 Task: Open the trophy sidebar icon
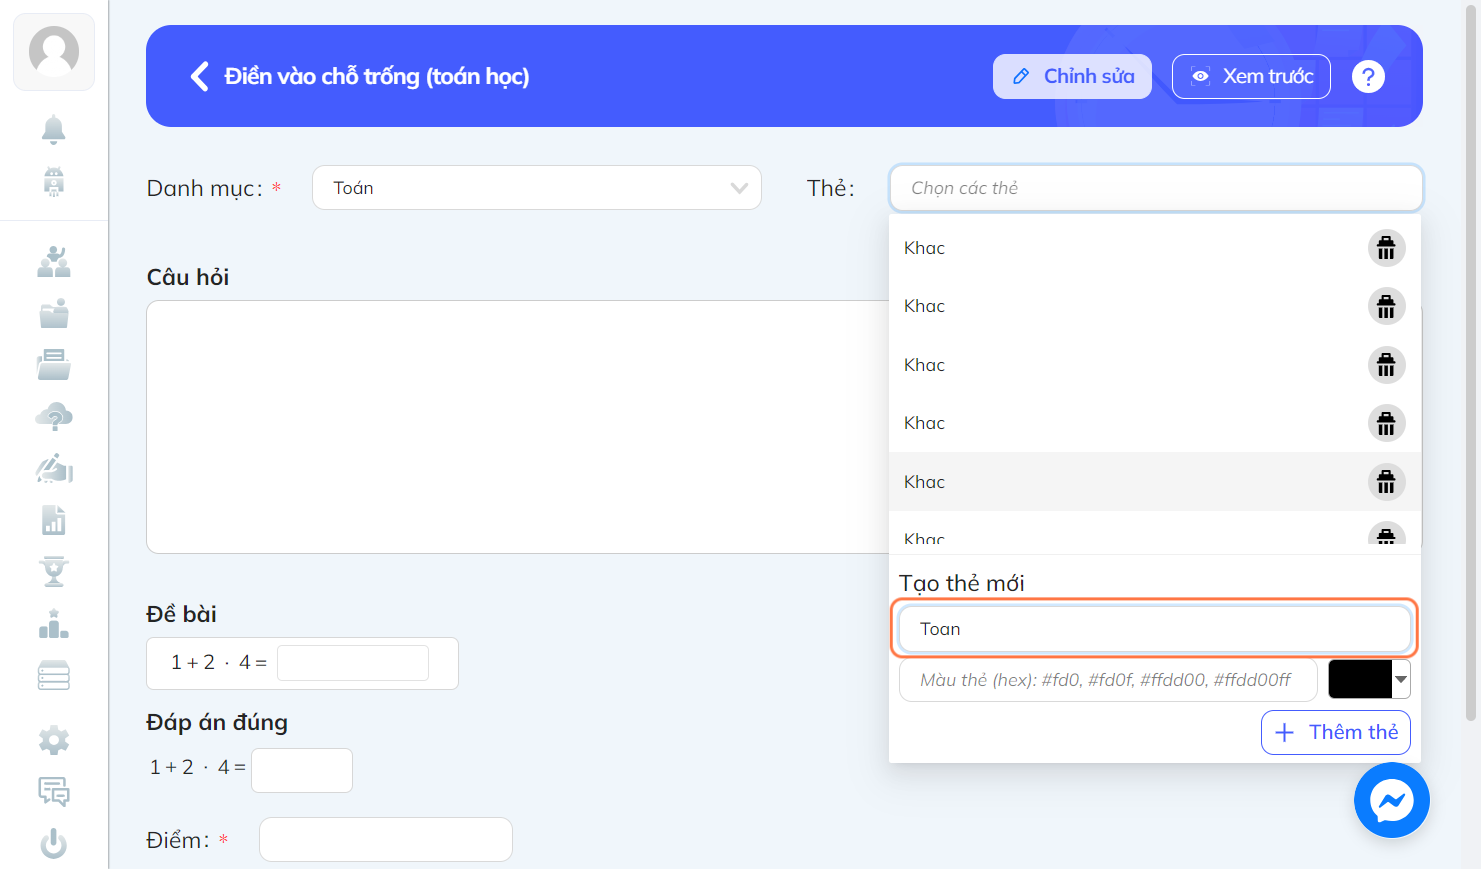(54, 572)
